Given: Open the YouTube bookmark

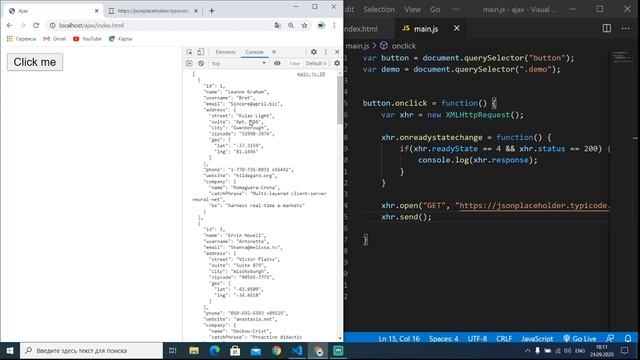Looking at the screenshot, I should tap(87, 39).
